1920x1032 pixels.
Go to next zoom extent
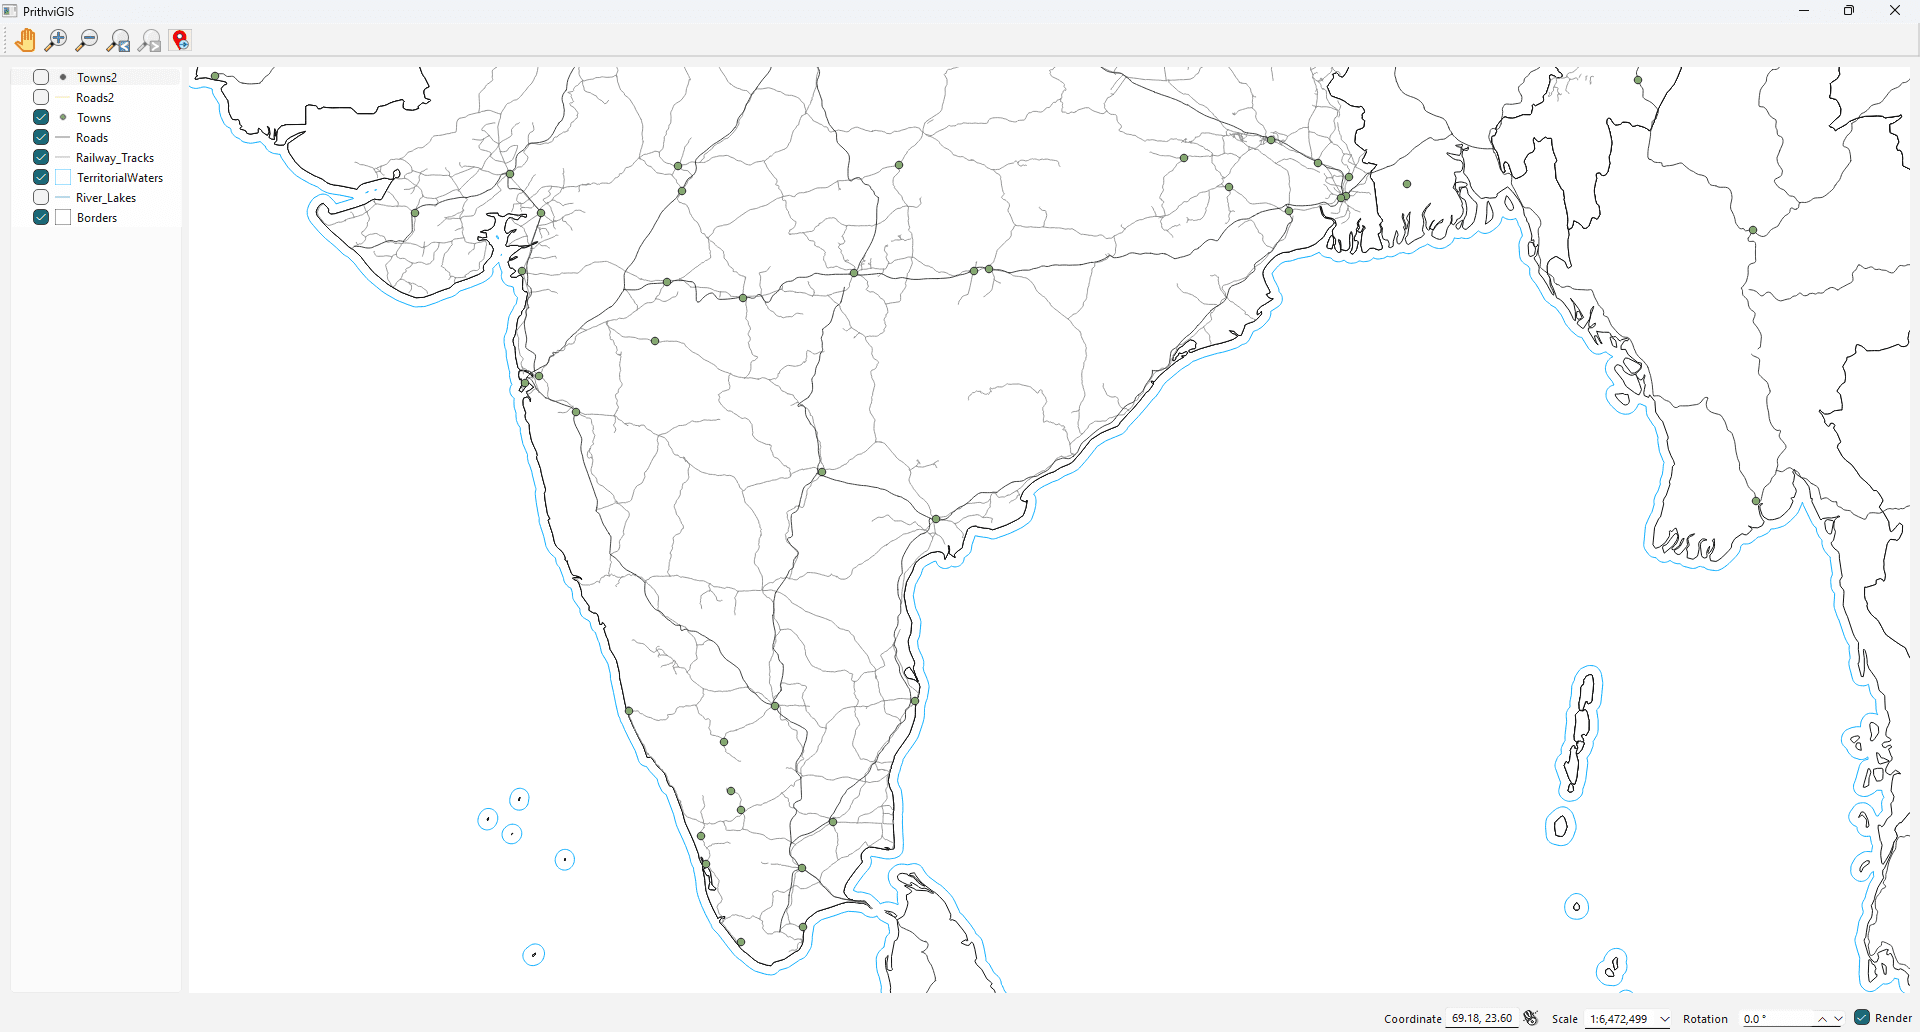(x=150, y=40)
